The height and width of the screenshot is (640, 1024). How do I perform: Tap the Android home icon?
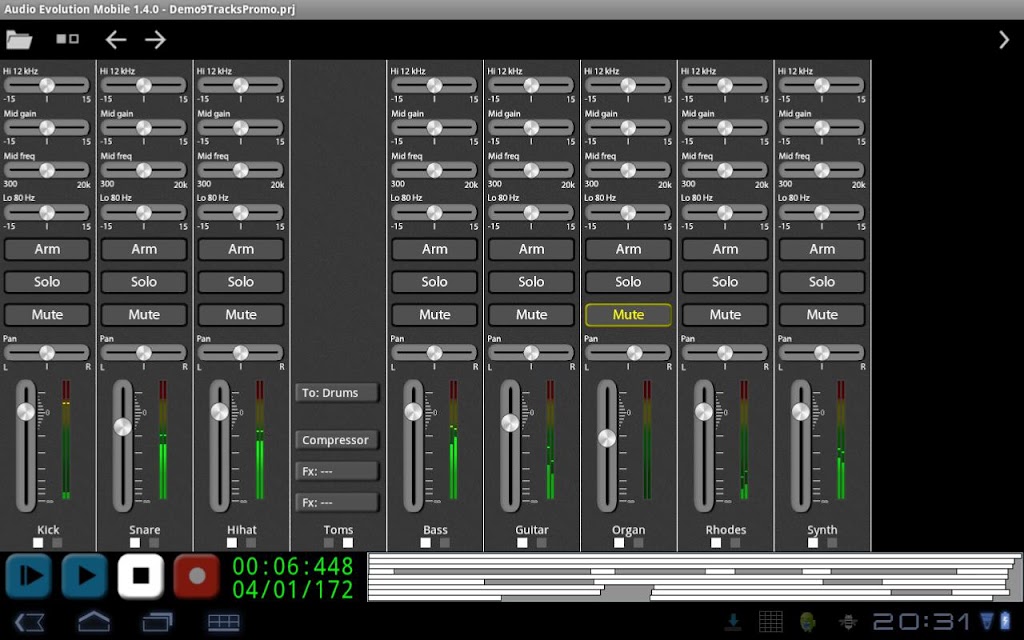click(x=94, y=622)
